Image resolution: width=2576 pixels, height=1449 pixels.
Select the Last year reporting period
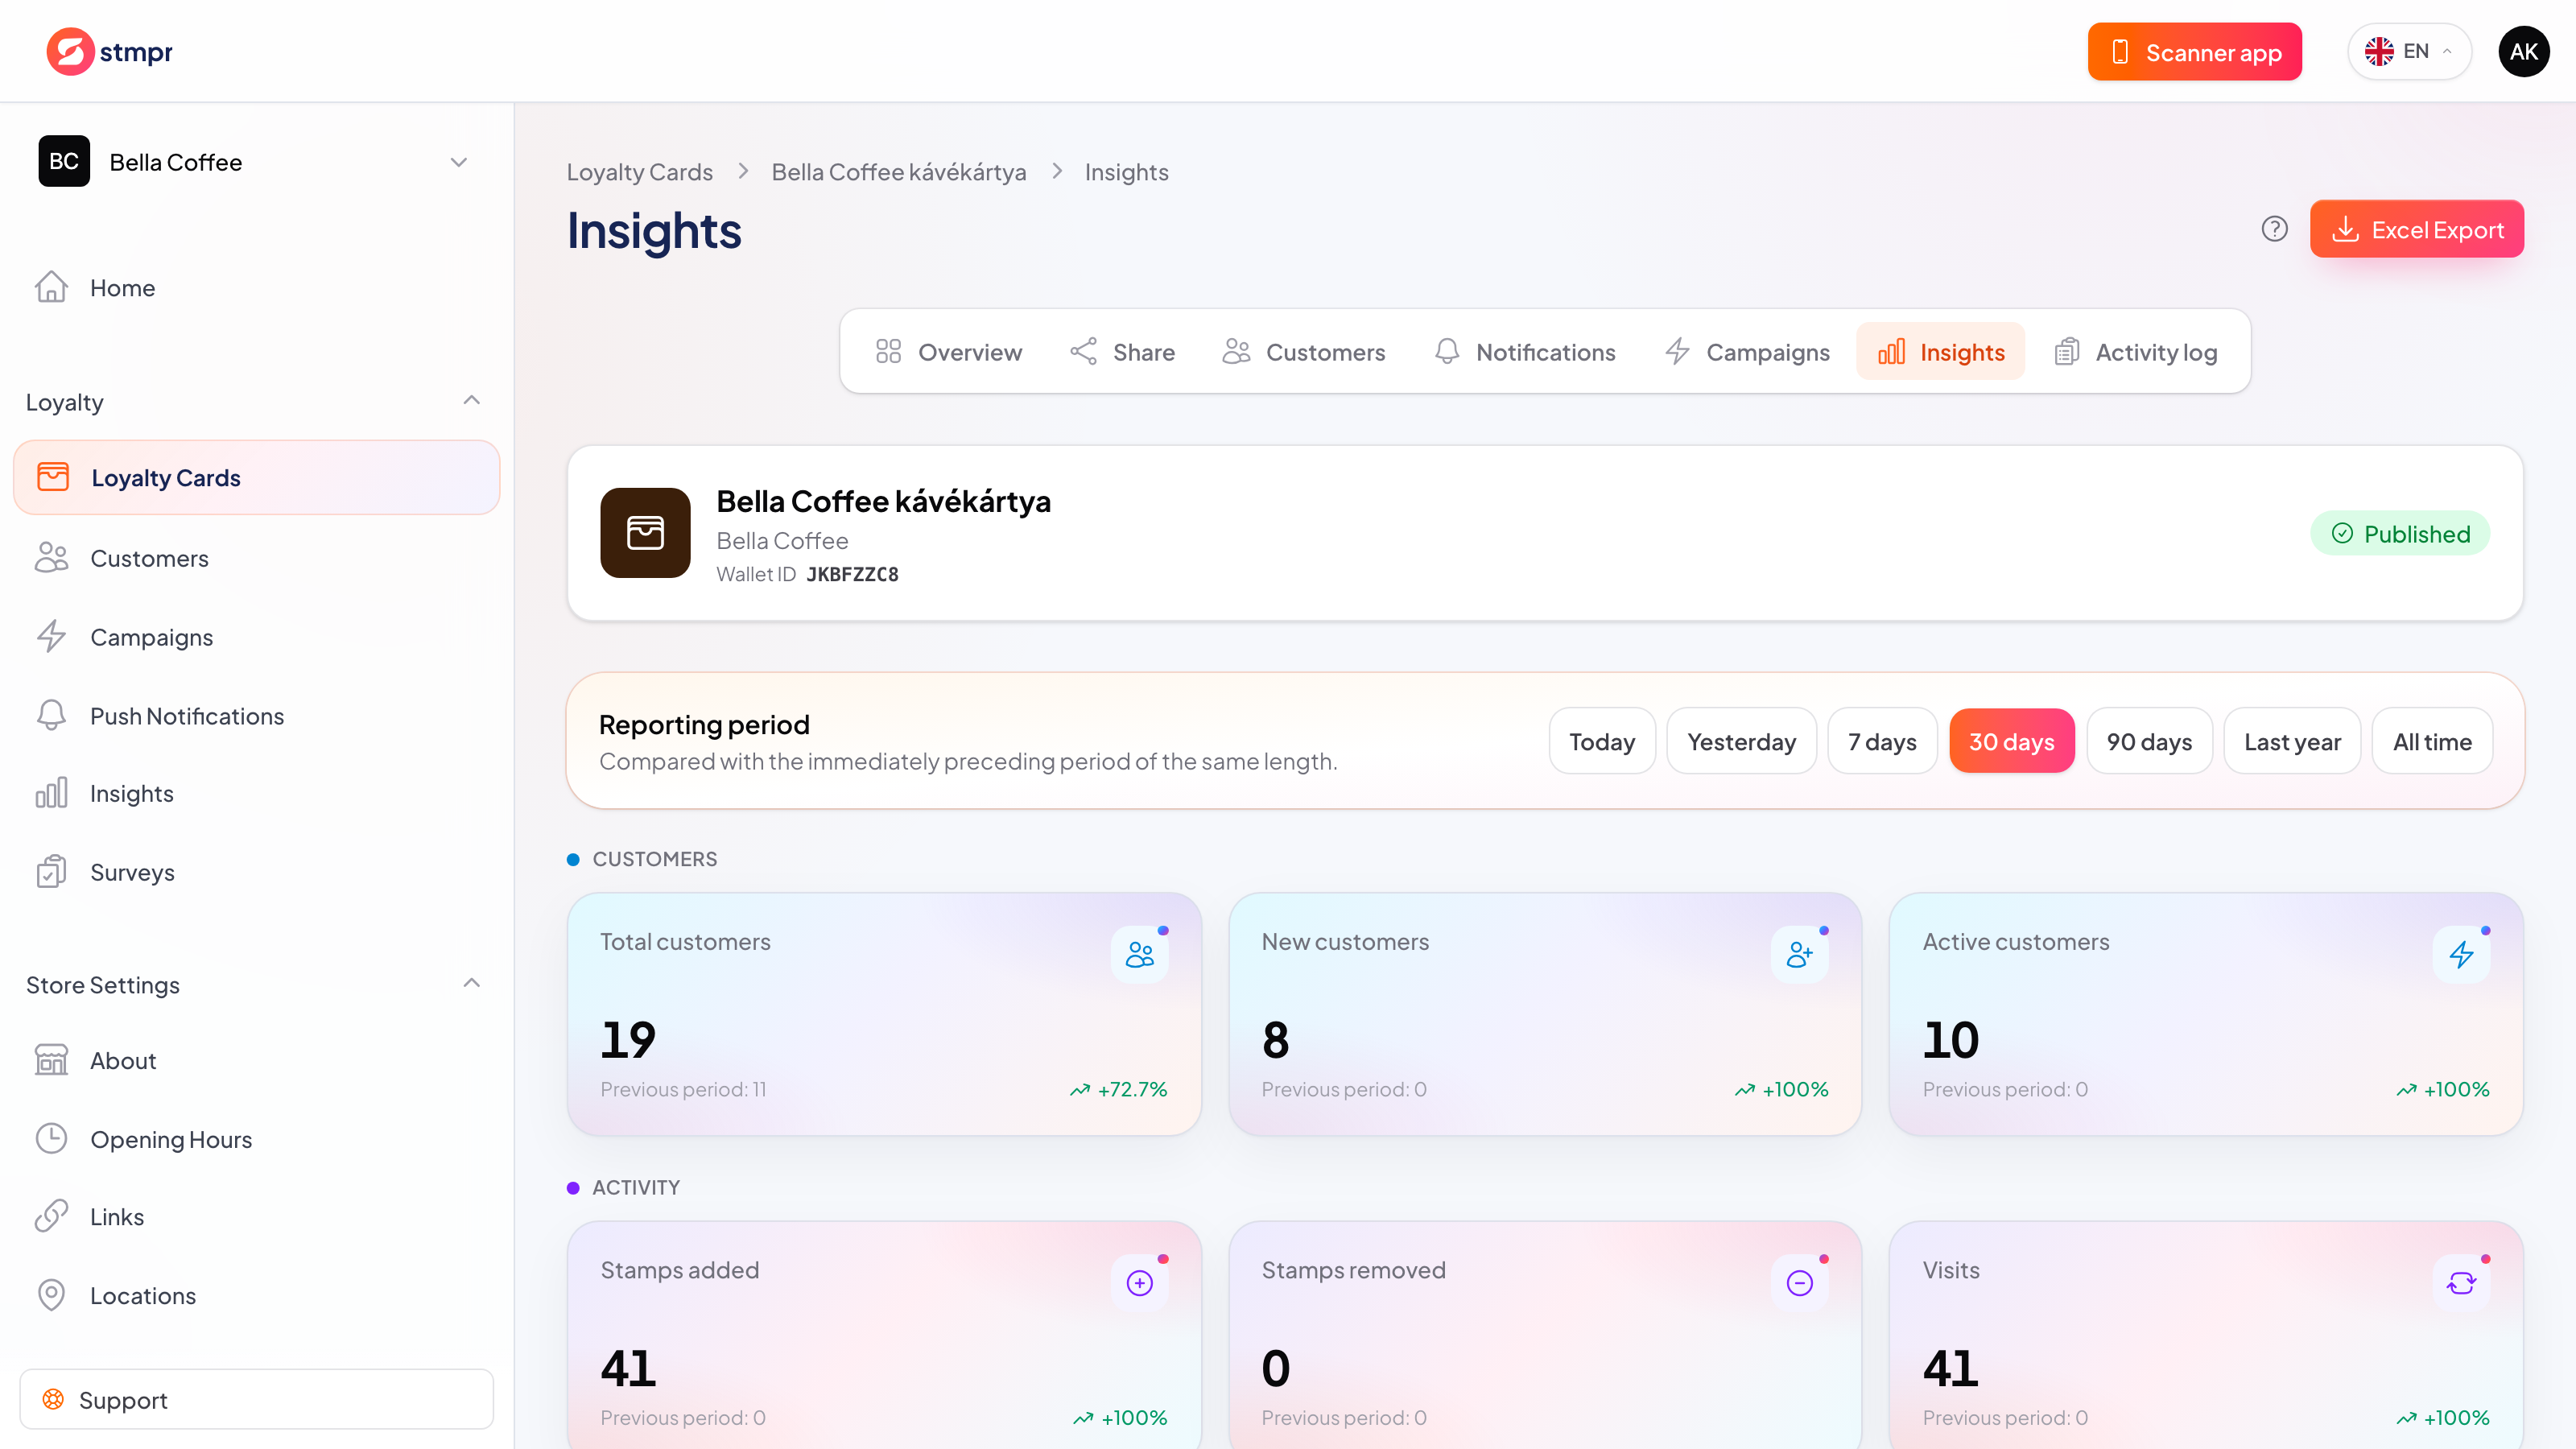click(2292, 741)
